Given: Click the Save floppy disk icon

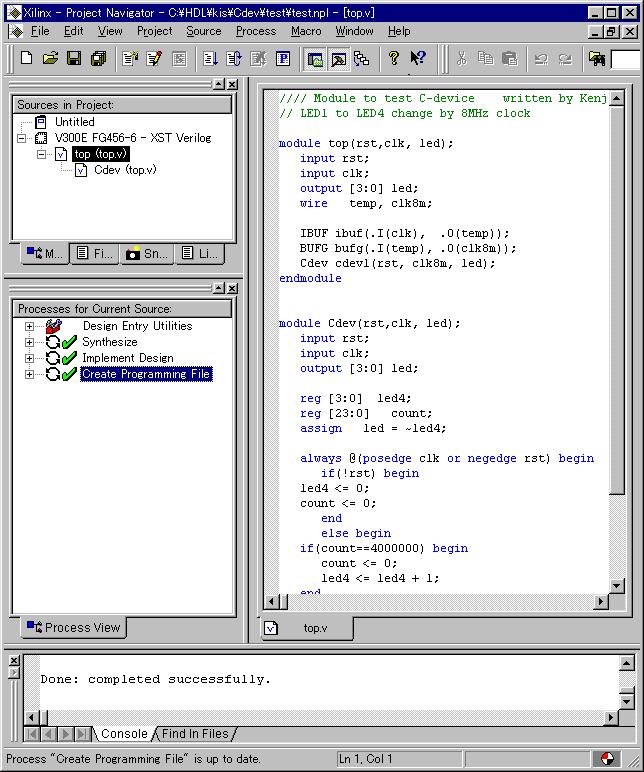Looking at the screenshot, I should 74,59.
